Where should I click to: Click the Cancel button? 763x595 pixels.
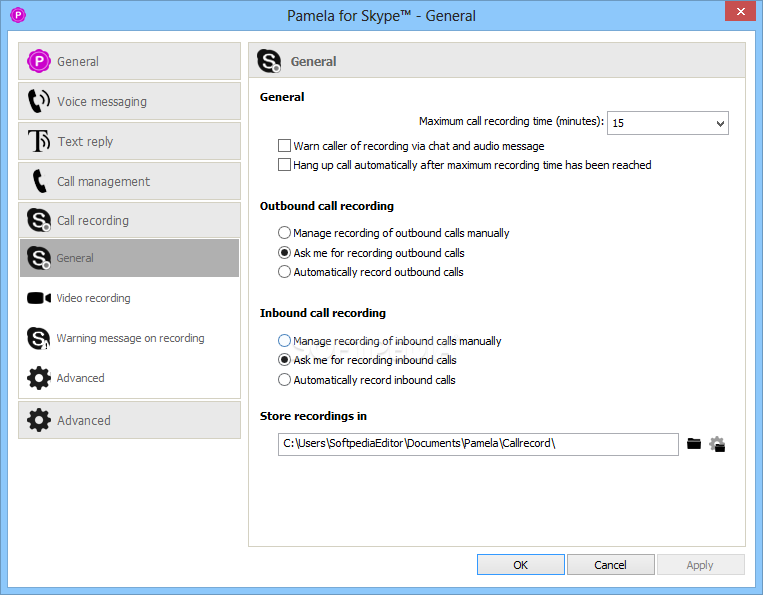pos(610,565)
